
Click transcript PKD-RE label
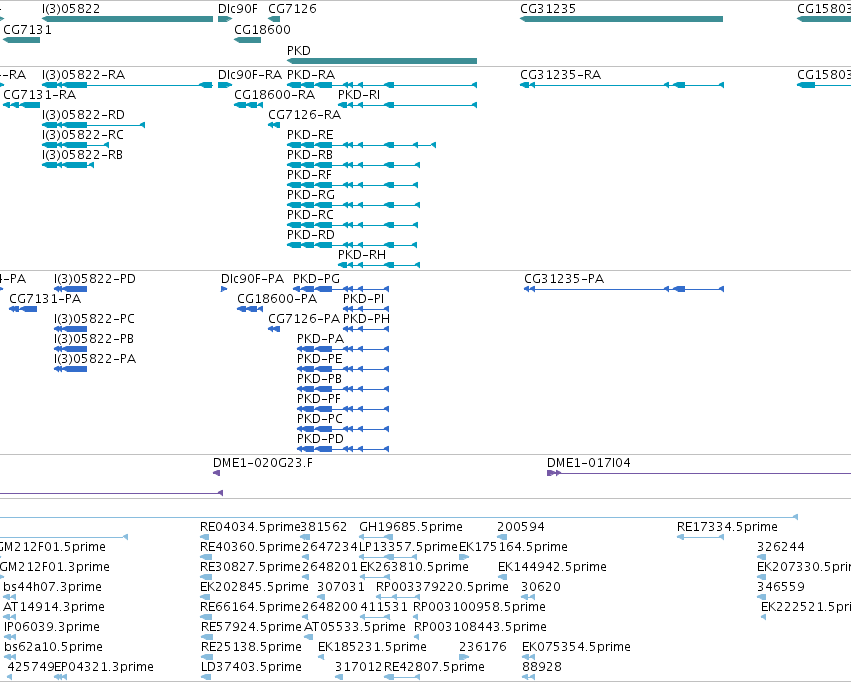[310, 135]
